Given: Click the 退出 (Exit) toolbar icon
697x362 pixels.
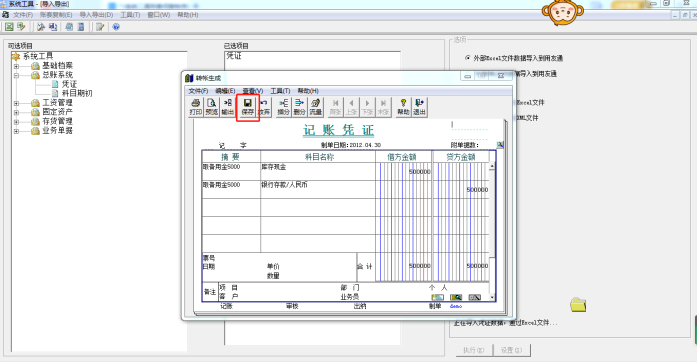Looking at the screenshot, I should tap(419, 107).
